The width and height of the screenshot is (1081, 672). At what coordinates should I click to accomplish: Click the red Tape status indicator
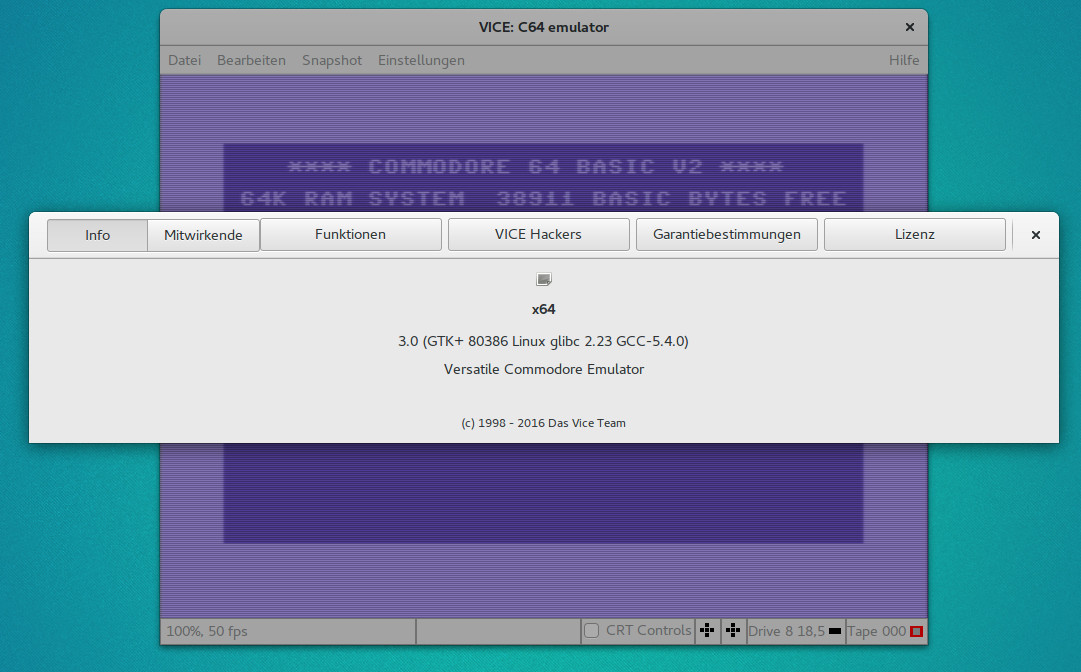click(x=916, y=632)
